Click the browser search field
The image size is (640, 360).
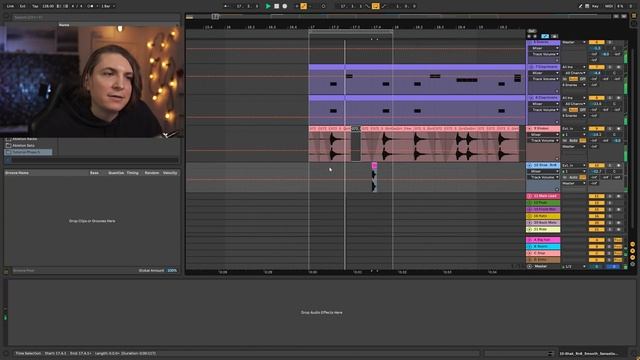[95, 18]
